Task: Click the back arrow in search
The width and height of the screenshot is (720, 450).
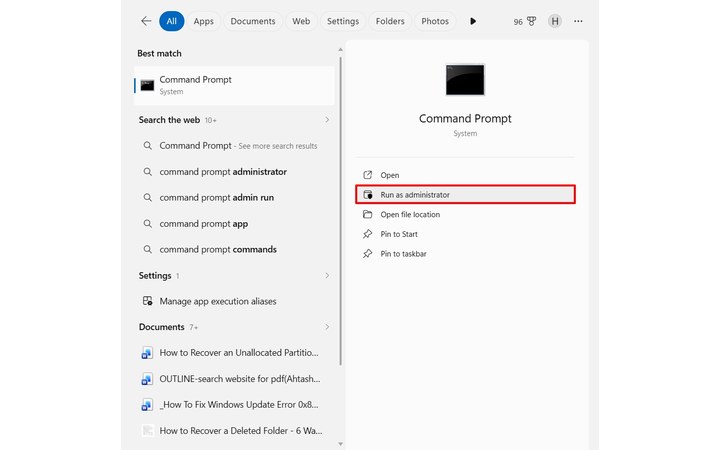Action: click(x=146, y=21)
